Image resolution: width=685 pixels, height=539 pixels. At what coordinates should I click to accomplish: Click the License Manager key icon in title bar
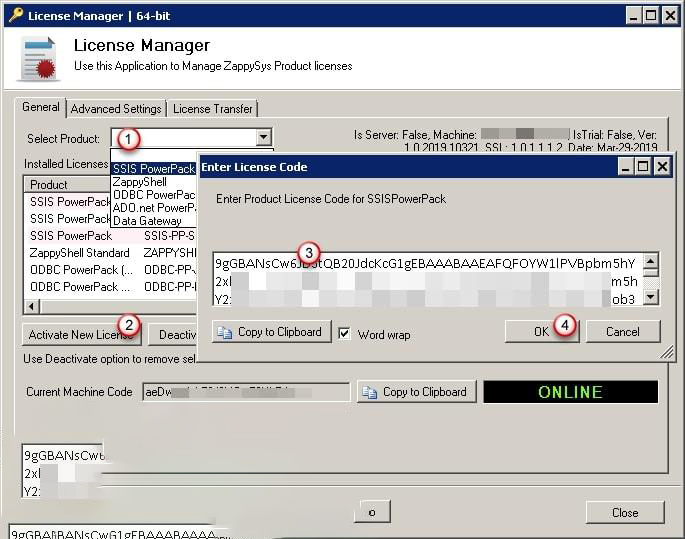click(x=16, y=15)
